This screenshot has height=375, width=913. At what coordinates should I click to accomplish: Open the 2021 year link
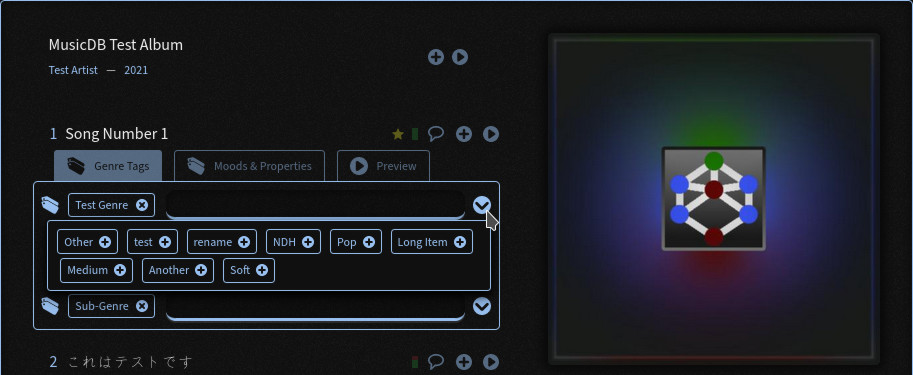tap(136, 70)
